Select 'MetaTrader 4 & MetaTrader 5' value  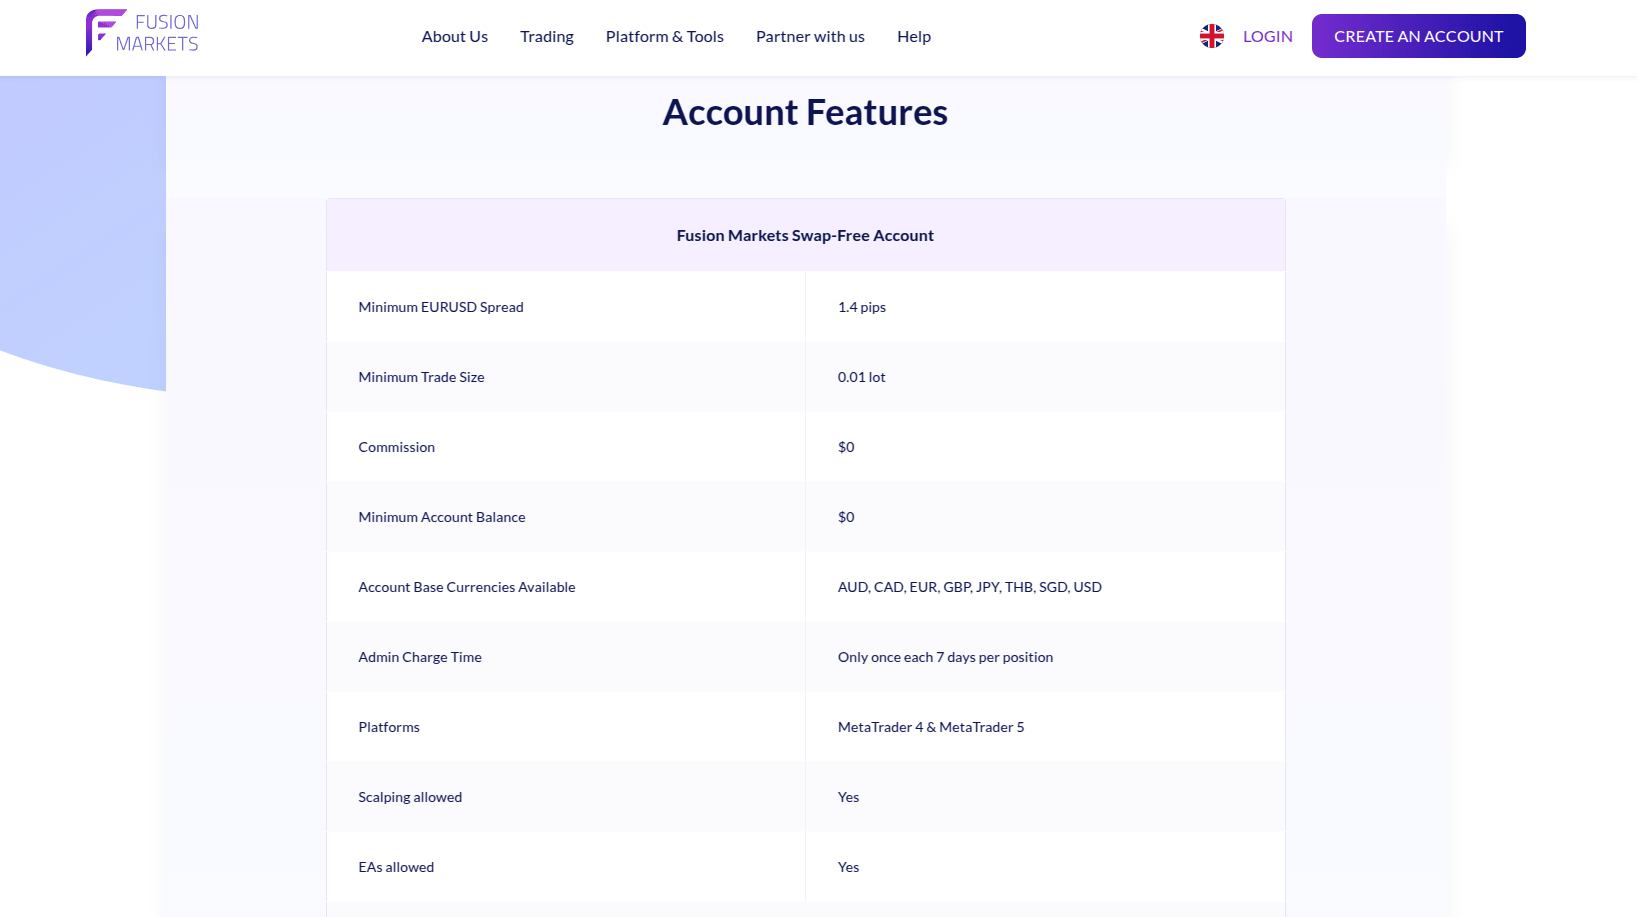pos(931,727)
